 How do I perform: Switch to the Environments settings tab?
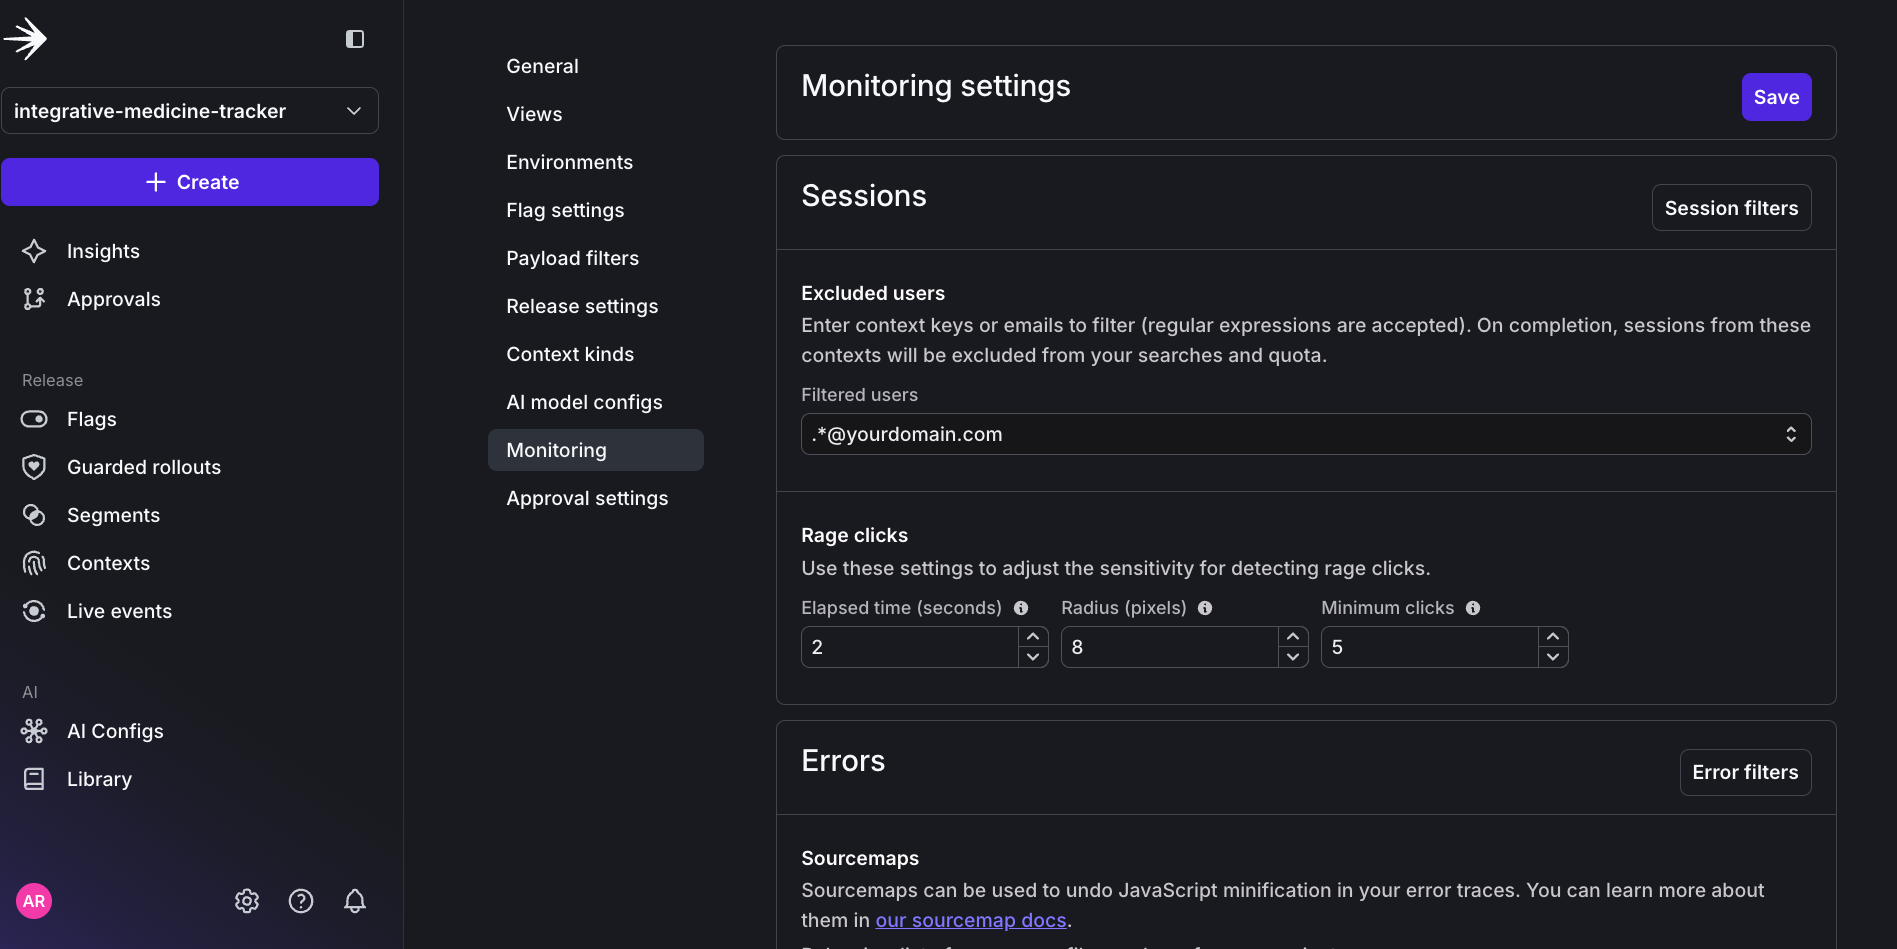(569, 162)
